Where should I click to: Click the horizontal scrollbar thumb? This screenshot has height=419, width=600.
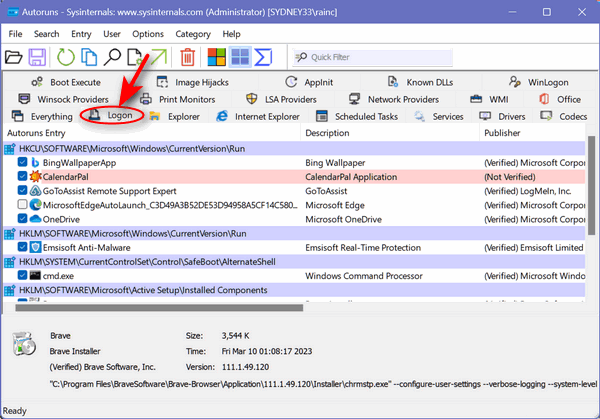pos(159,308)
